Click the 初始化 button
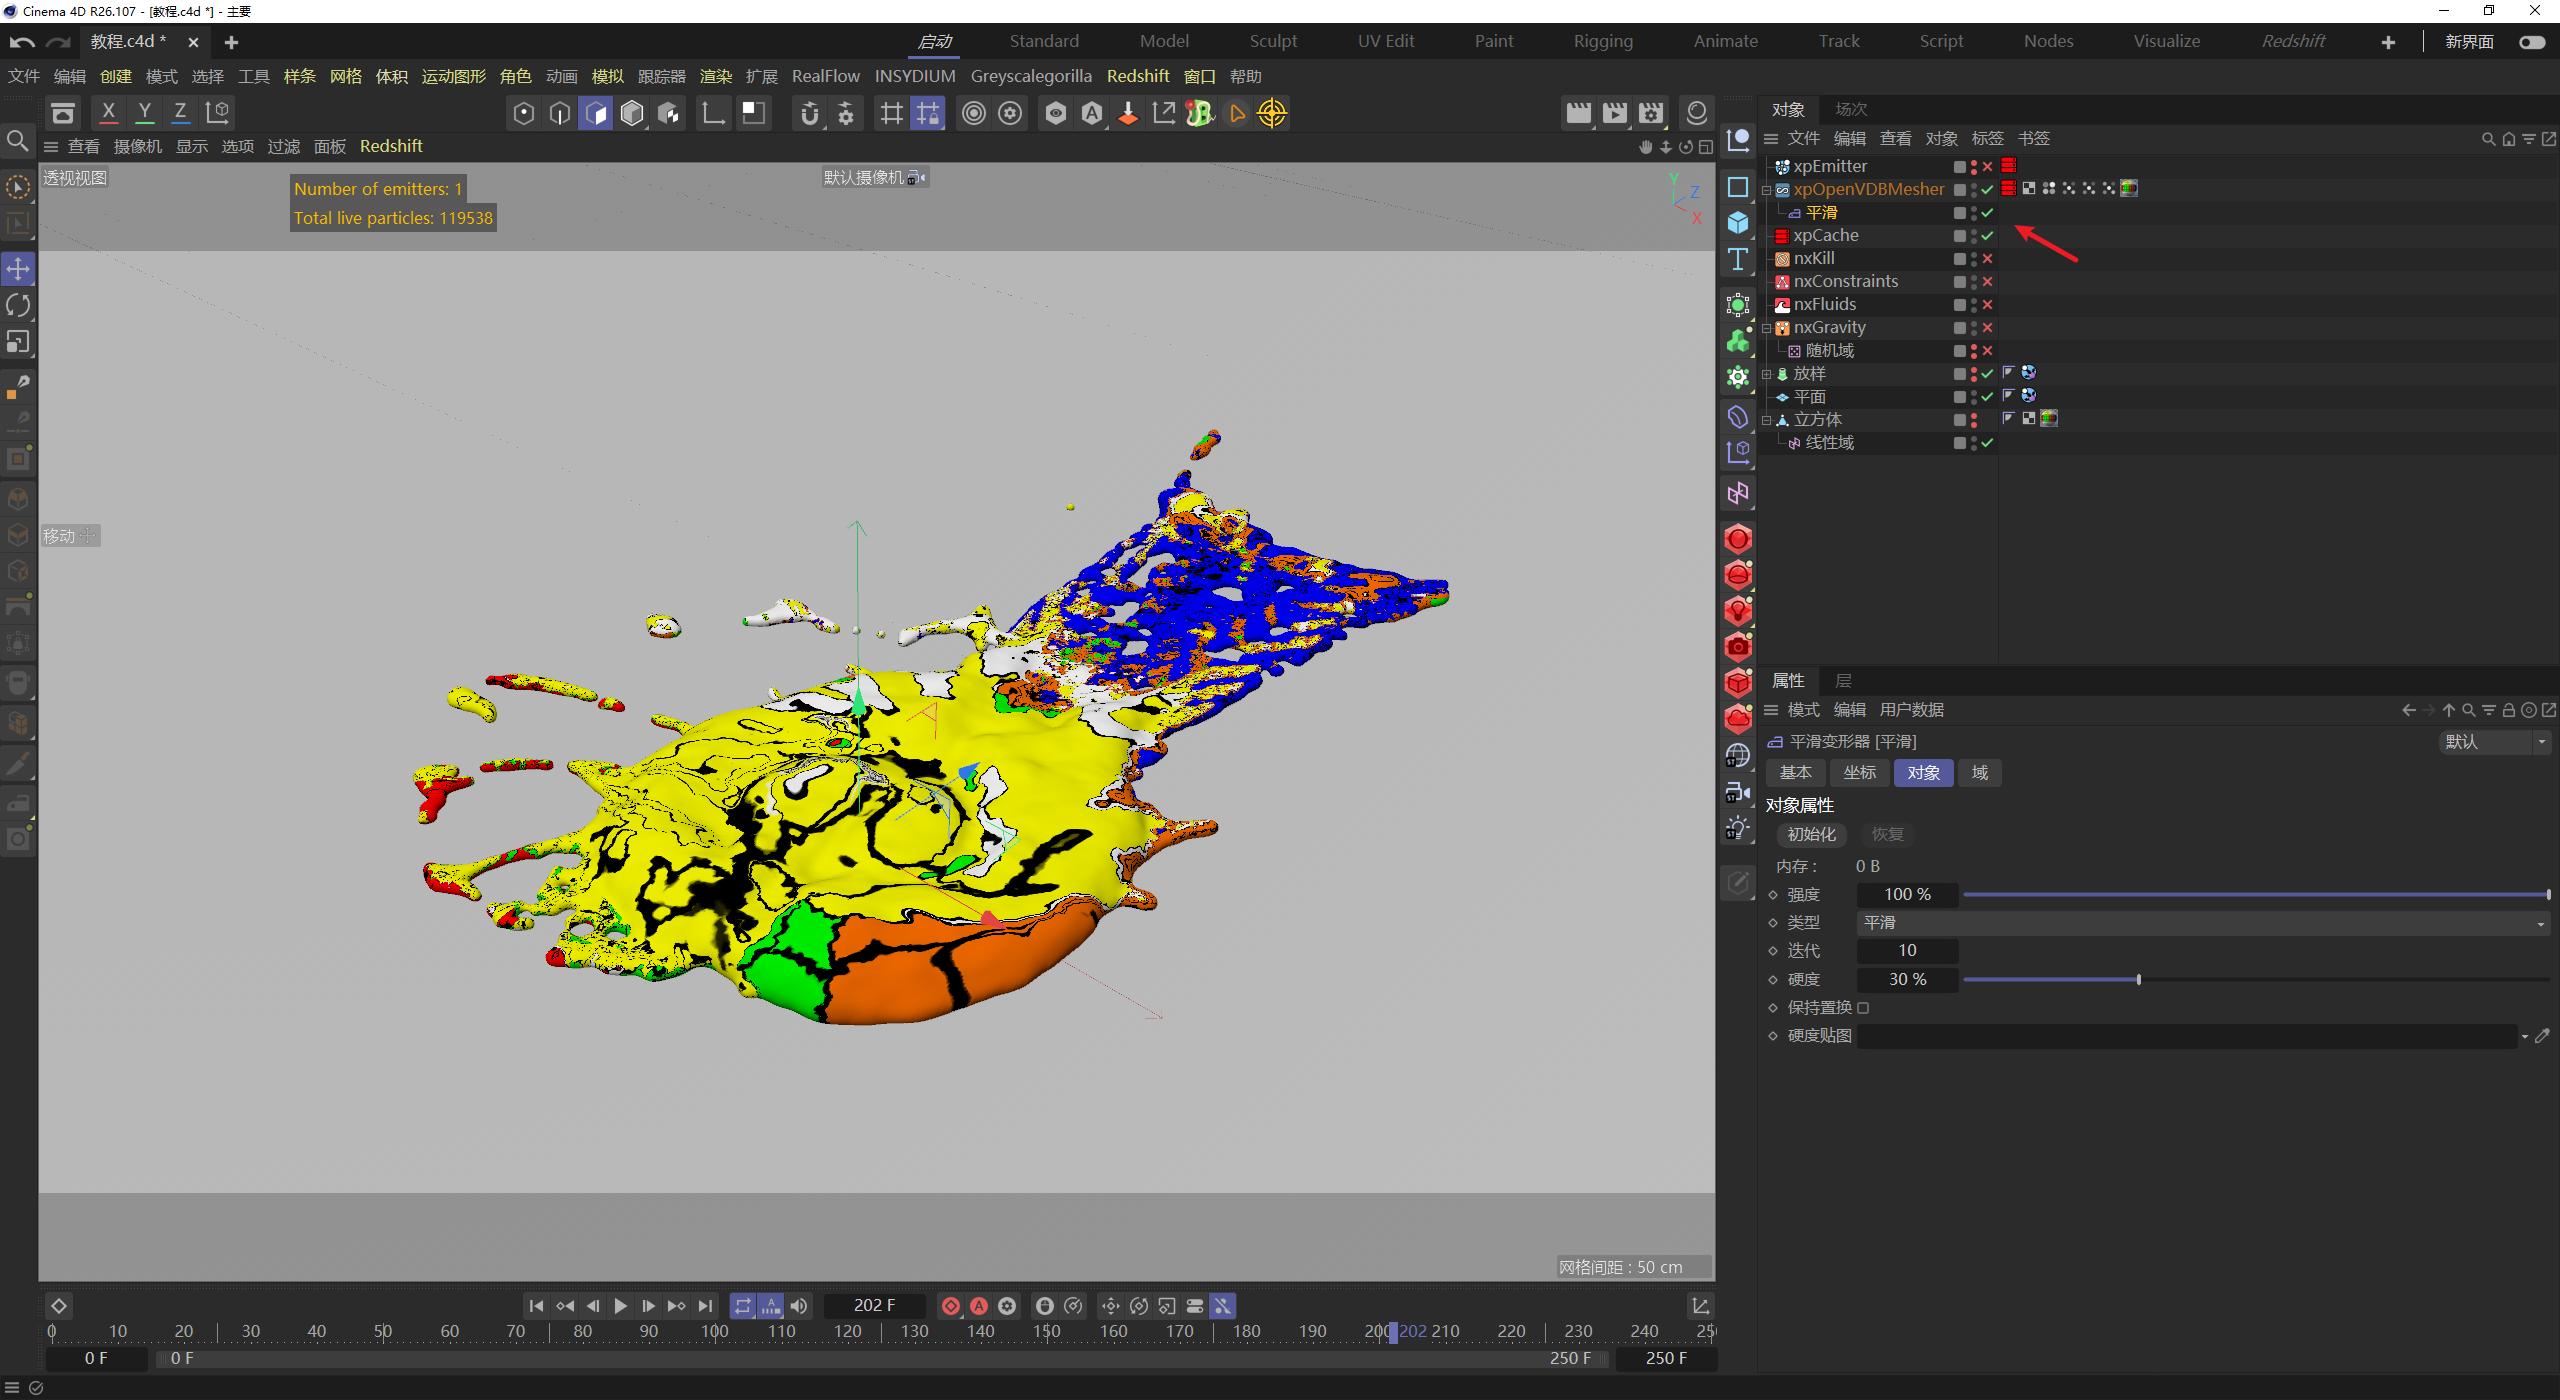The image size is (2560, 1400). 1810,834
